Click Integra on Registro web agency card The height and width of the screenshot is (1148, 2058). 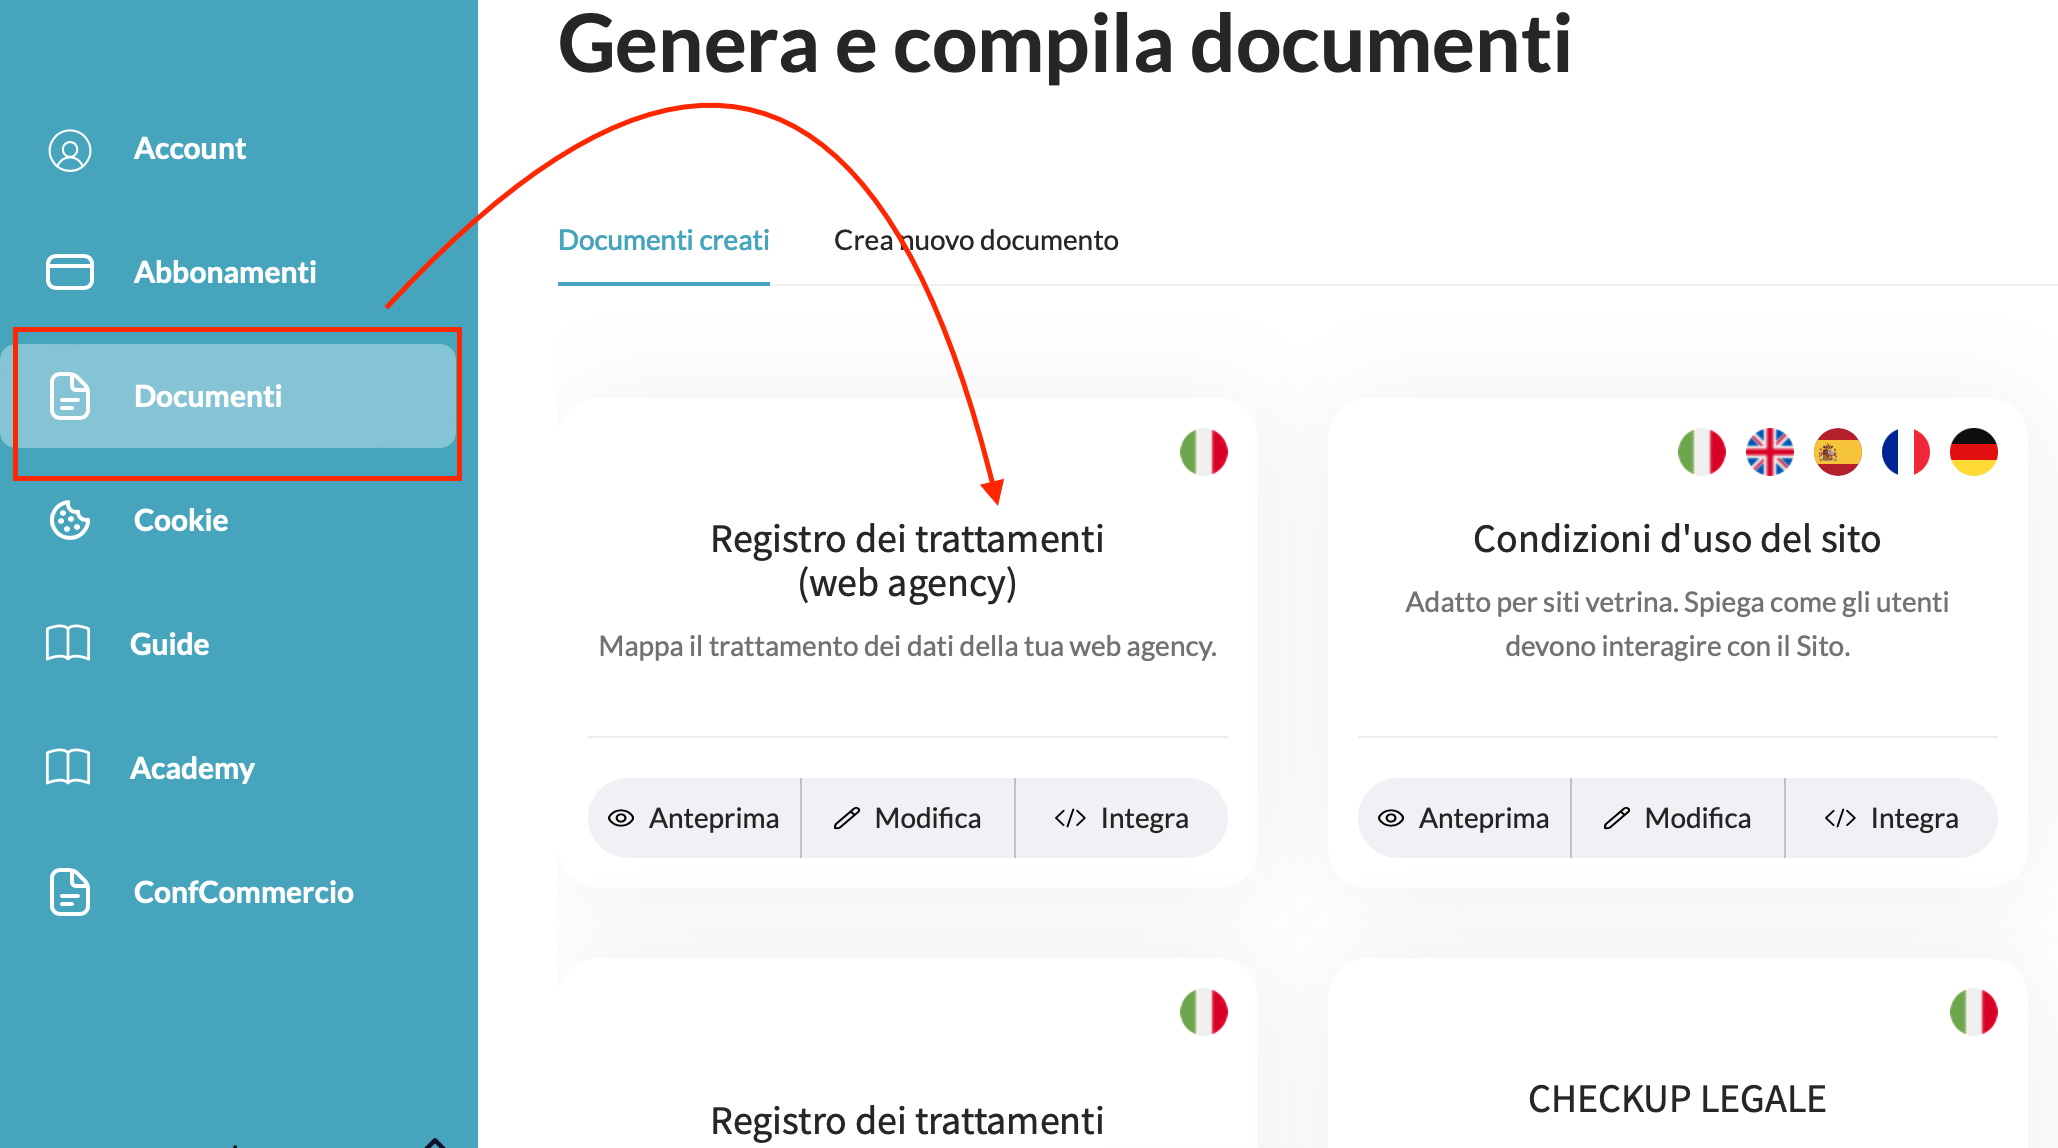(1122, 818)
